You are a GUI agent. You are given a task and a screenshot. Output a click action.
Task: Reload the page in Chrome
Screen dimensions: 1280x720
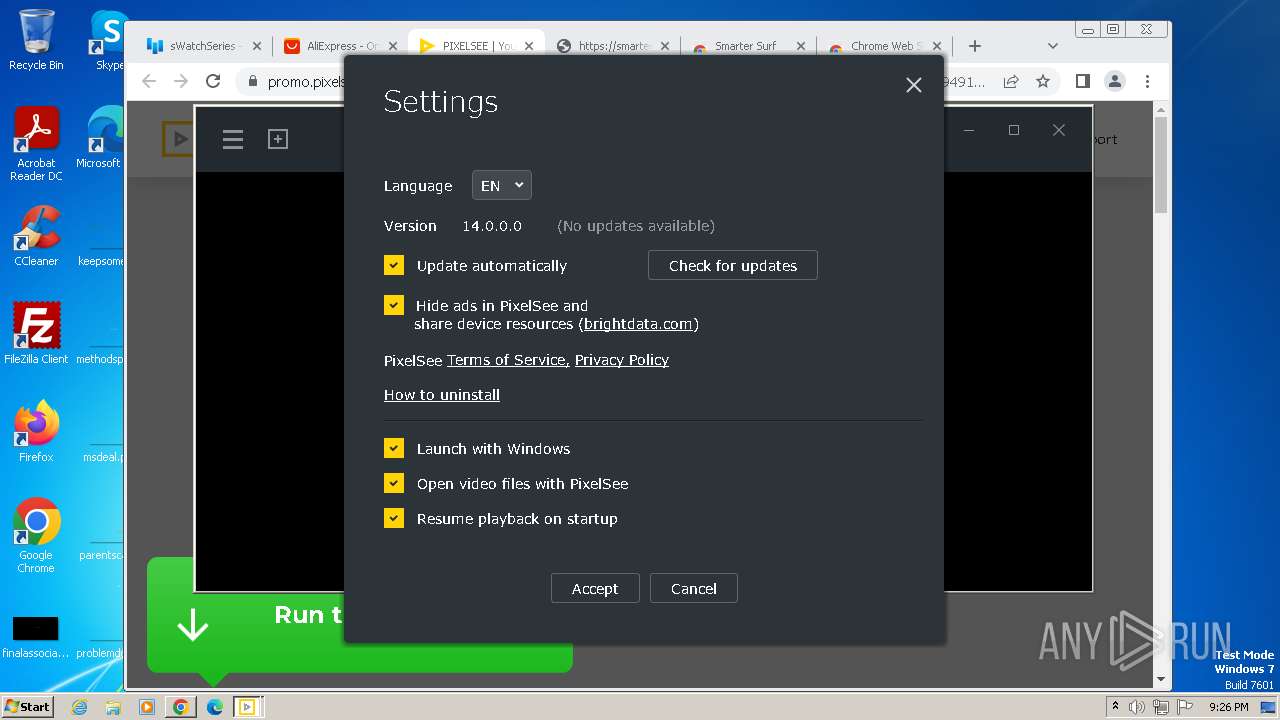coord(213,81)
